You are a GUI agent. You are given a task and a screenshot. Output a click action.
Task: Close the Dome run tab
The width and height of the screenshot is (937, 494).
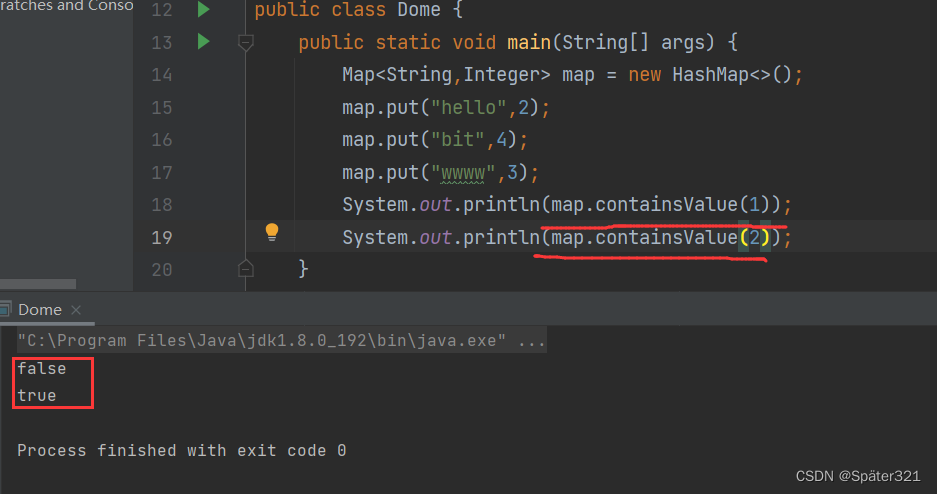pyautogui.click(x=76, y=310)
